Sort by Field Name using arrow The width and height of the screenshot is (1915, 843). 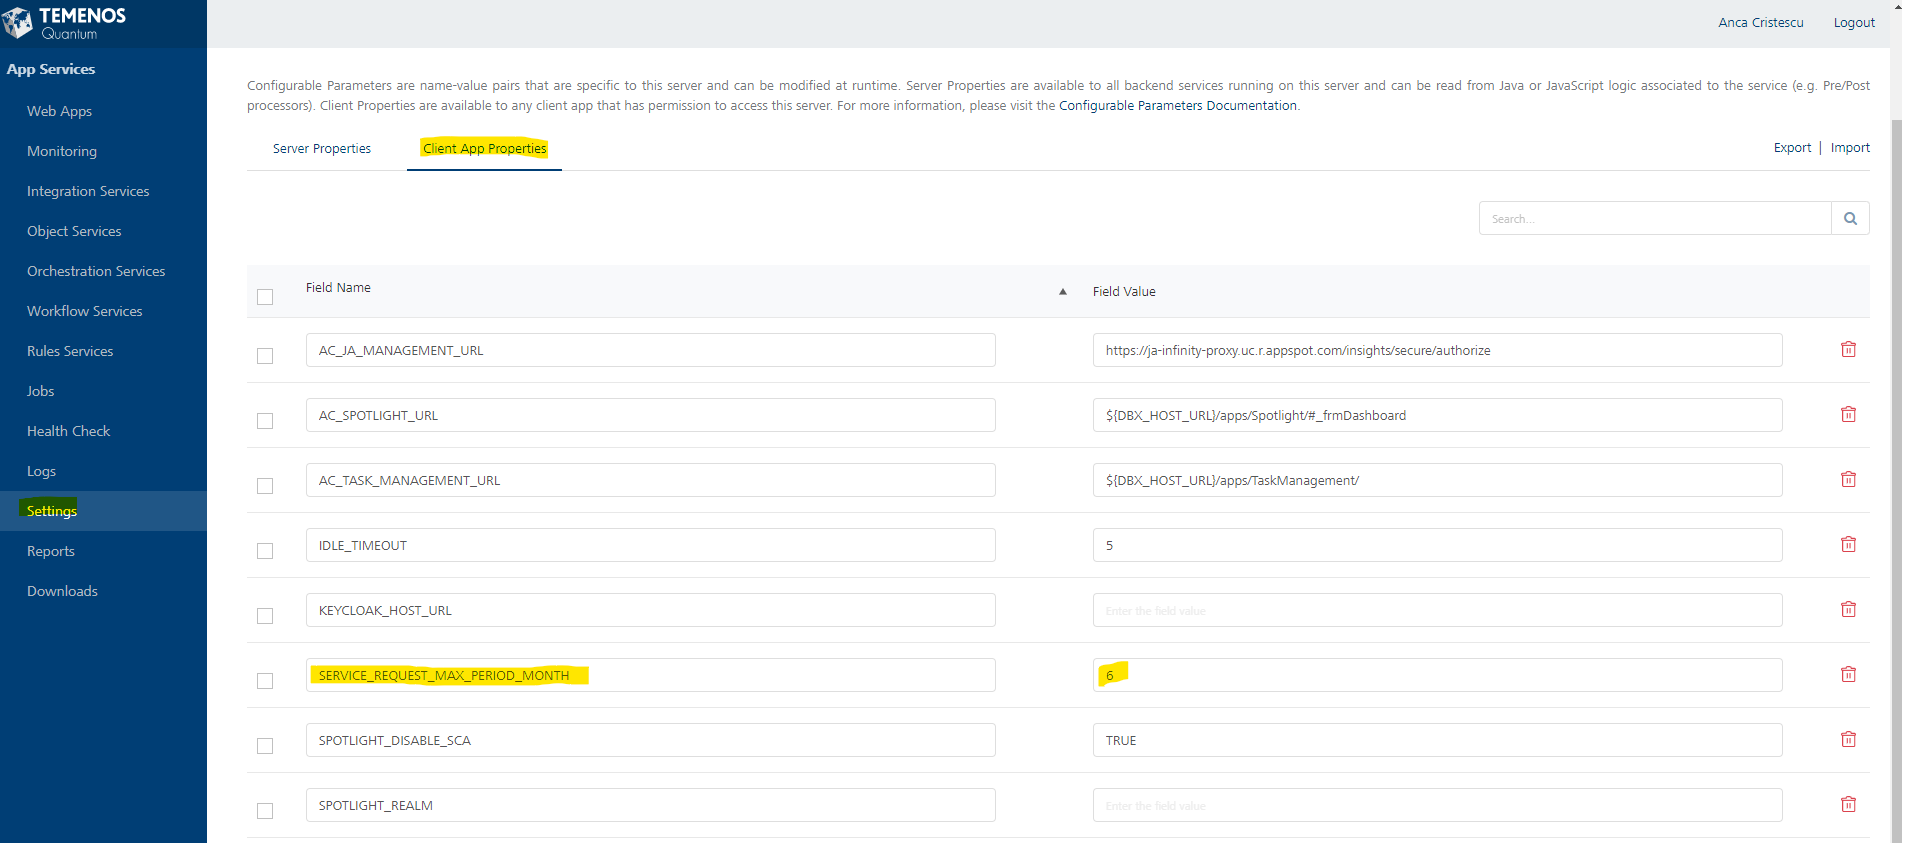click(1062, 292)
